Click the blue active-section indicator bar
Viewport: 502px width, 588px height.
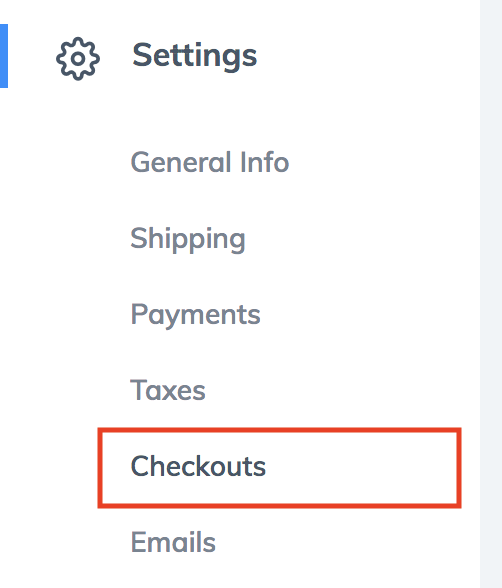click(x=4, y=56)
